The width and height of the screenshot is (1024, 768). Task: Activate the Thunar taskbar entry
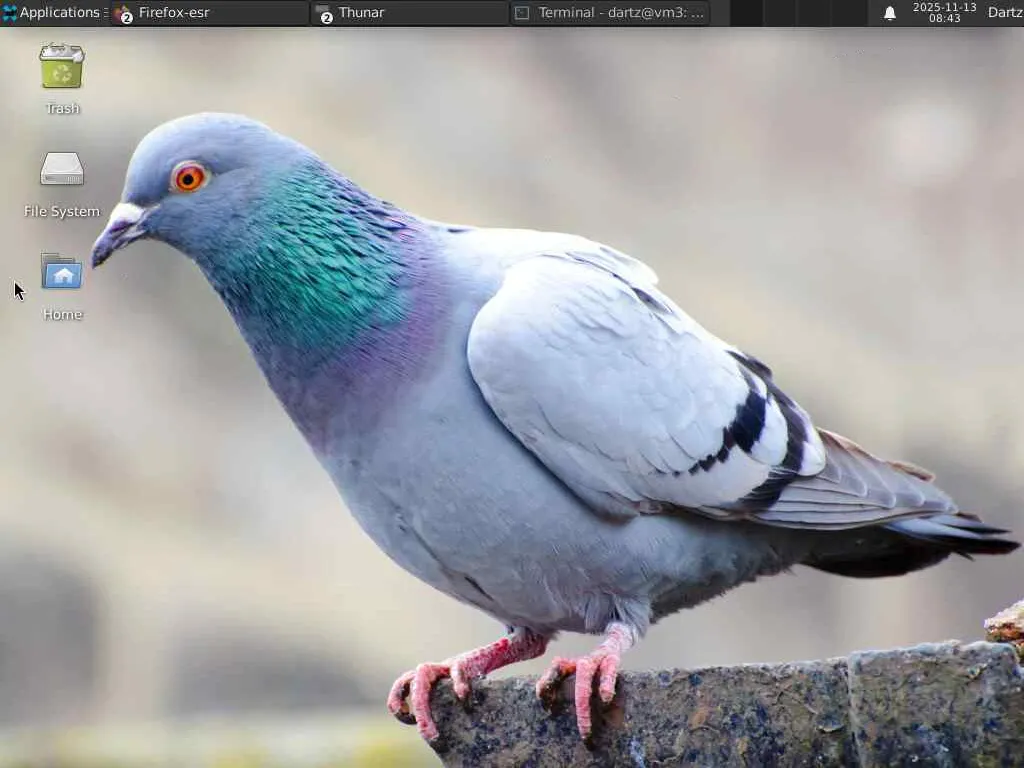(410, 13)
